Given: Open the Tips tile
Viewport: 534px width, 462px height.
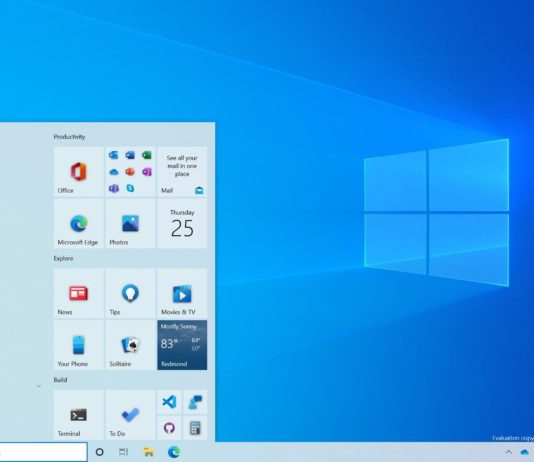Looking at the screenshot, I should click(130, 293).
